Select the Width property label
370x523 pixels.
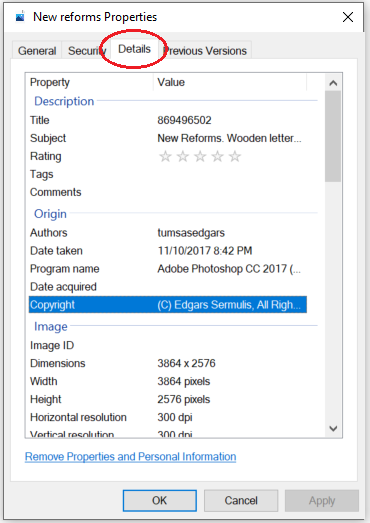tap(44, 381)
